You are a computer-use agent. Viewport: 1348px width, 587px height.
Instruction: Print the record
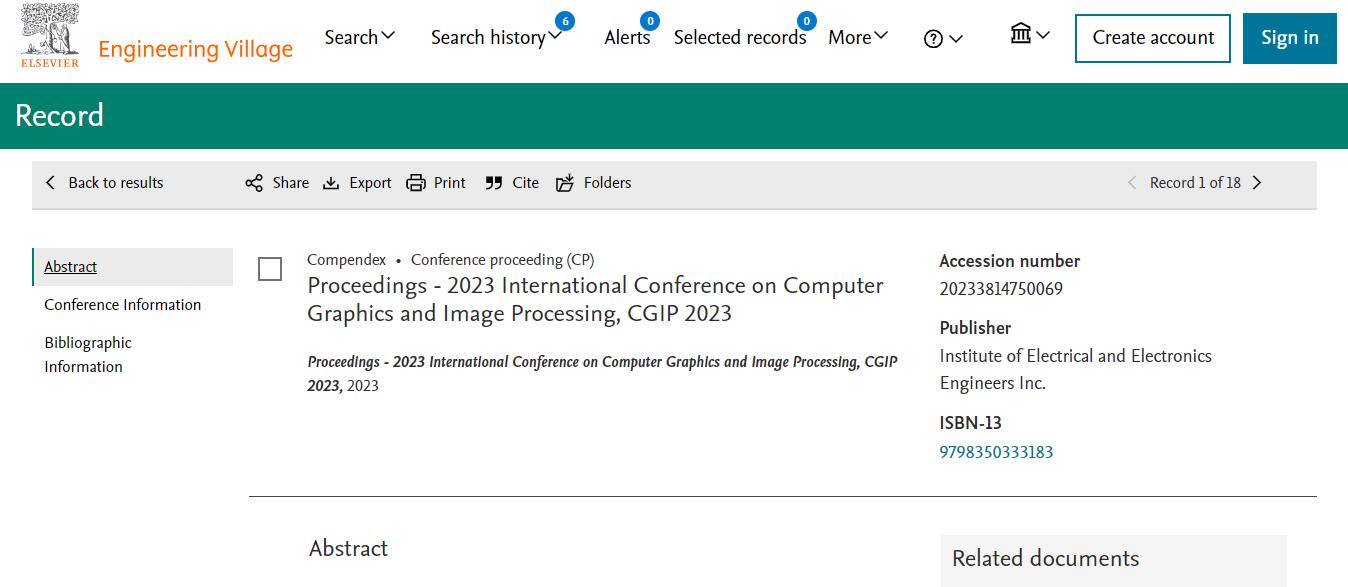436,182
